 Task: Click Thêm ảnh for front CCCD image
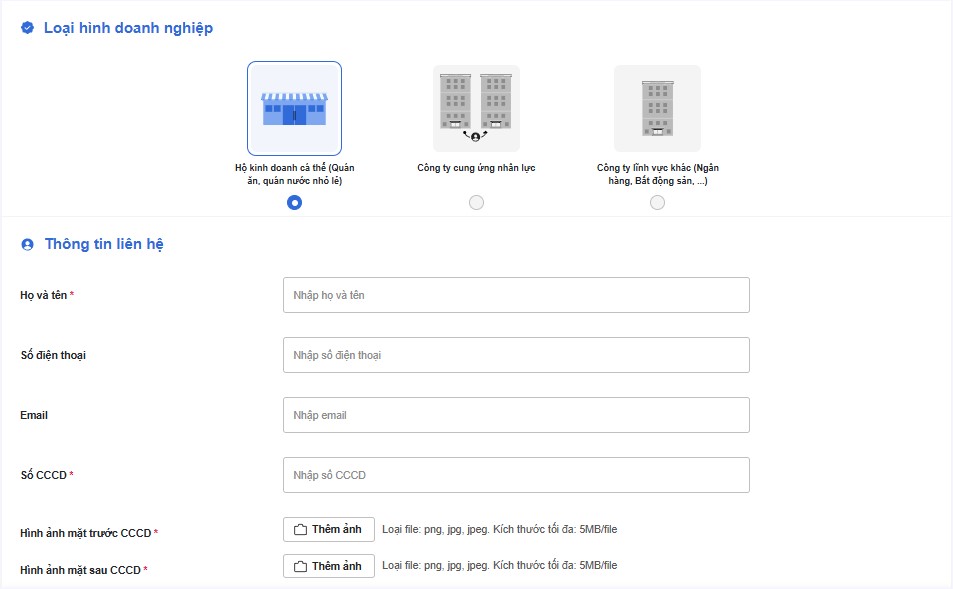tap(329, 529)
